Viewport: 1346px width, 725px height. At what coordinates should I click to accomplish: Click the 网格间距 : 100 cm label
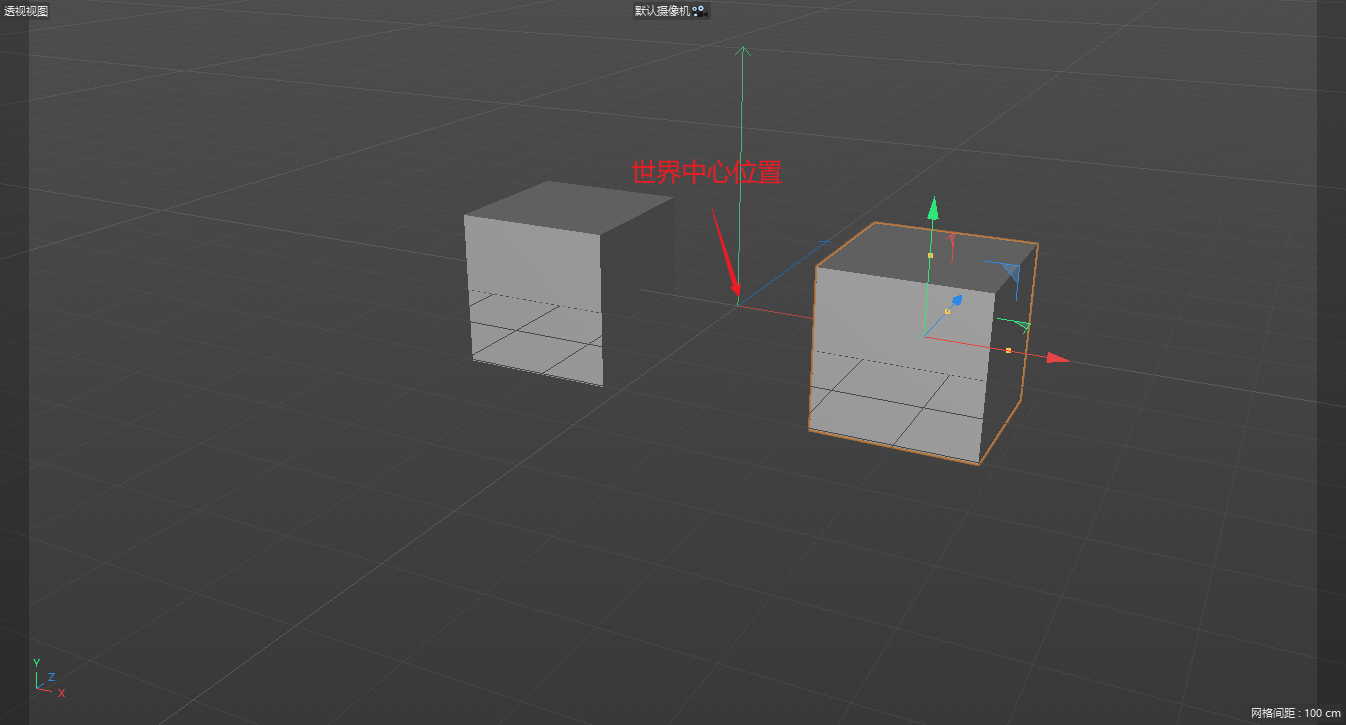pyautogui.click(x=1295, y=713)
